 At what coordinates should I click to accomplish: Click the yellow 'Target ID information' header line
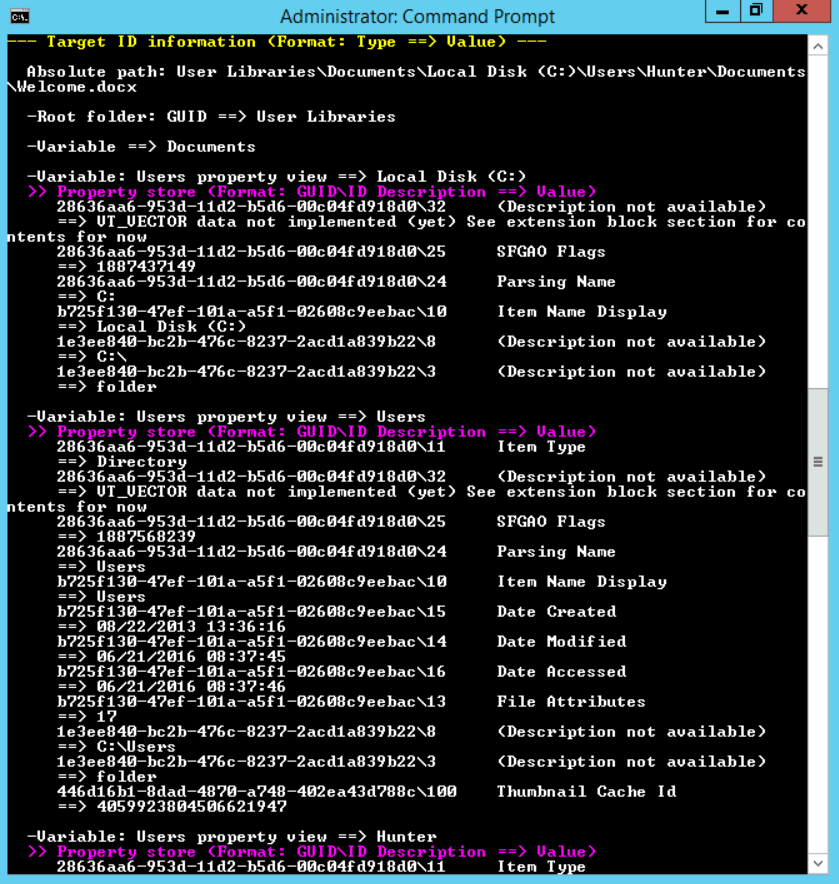(277, 42)
